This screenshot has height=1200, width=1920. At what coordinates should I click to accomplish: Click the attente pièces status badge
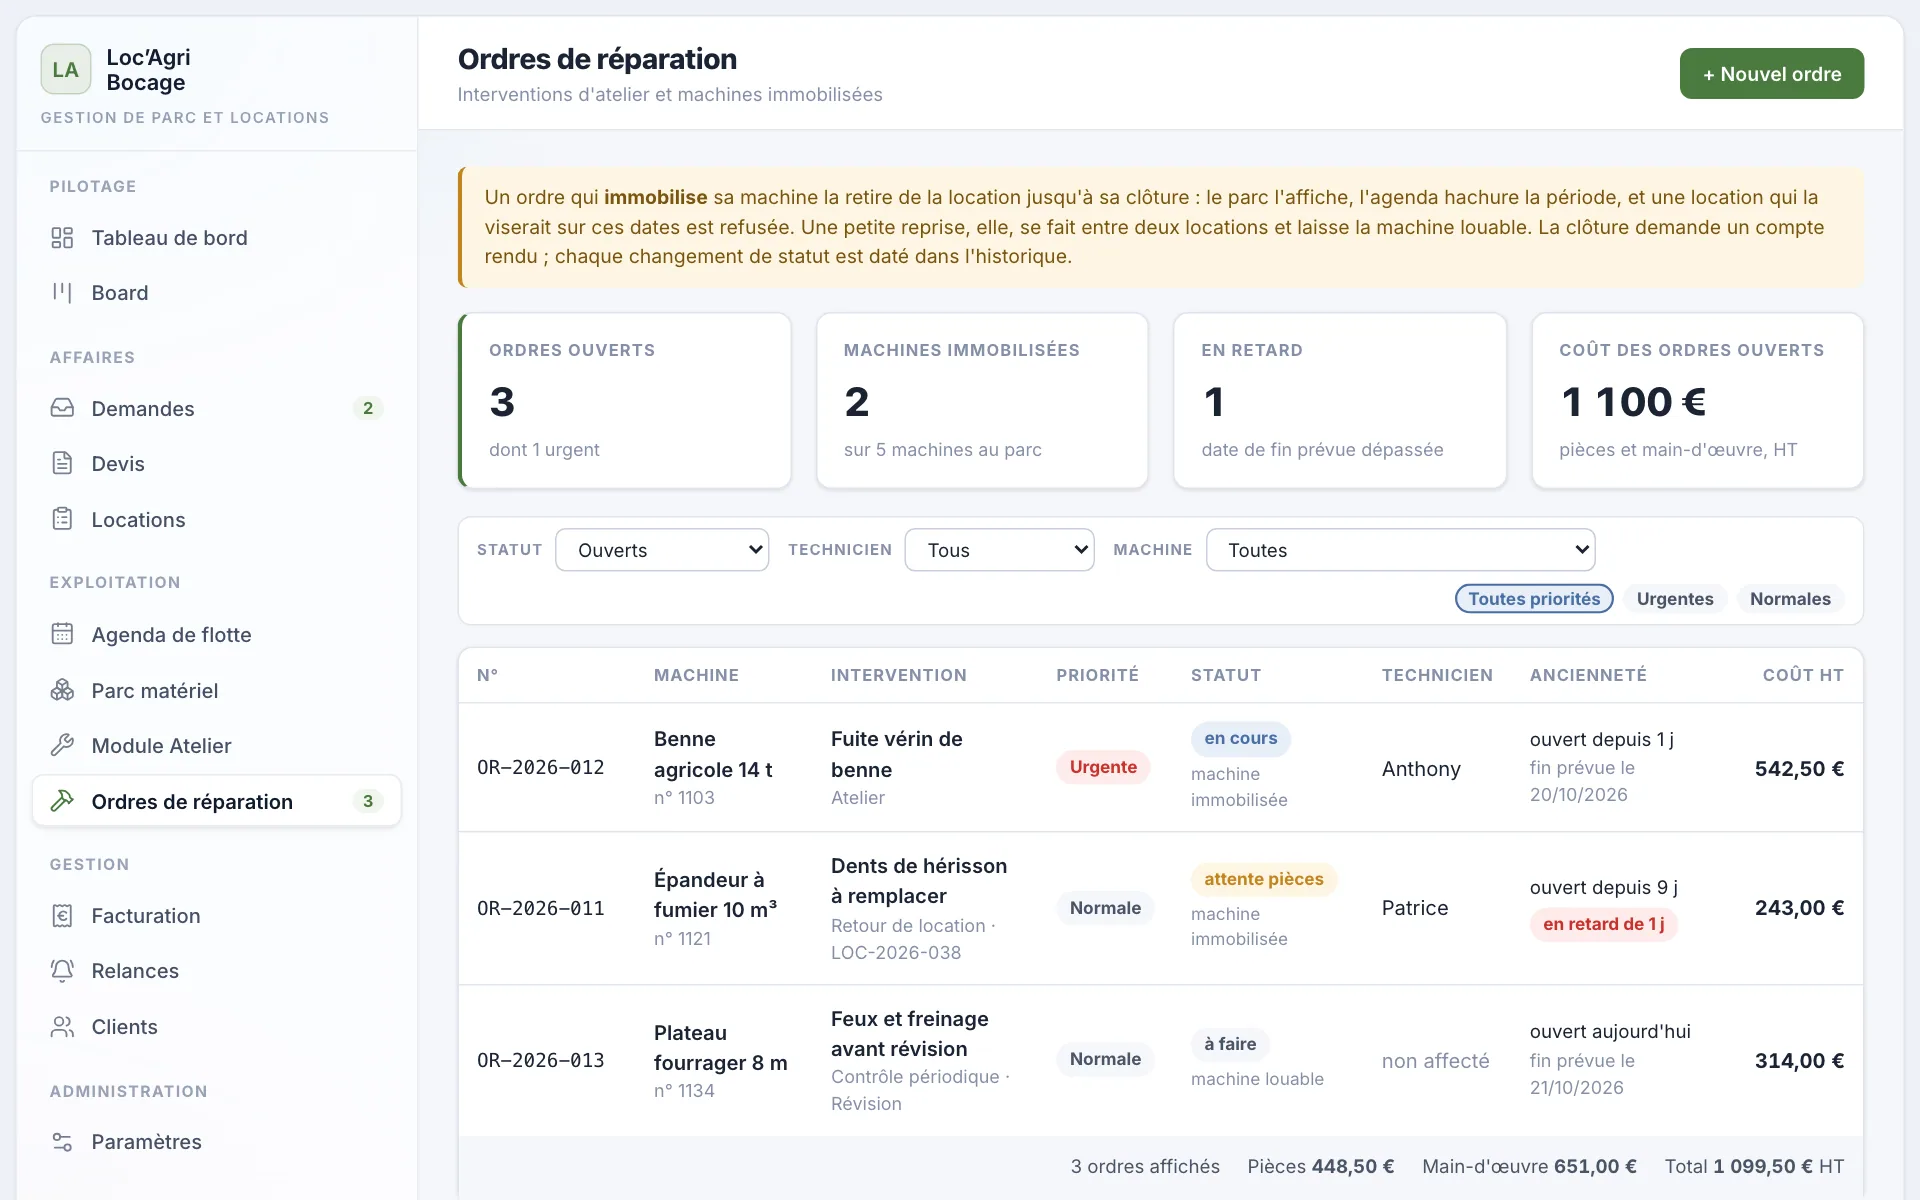1263,879
